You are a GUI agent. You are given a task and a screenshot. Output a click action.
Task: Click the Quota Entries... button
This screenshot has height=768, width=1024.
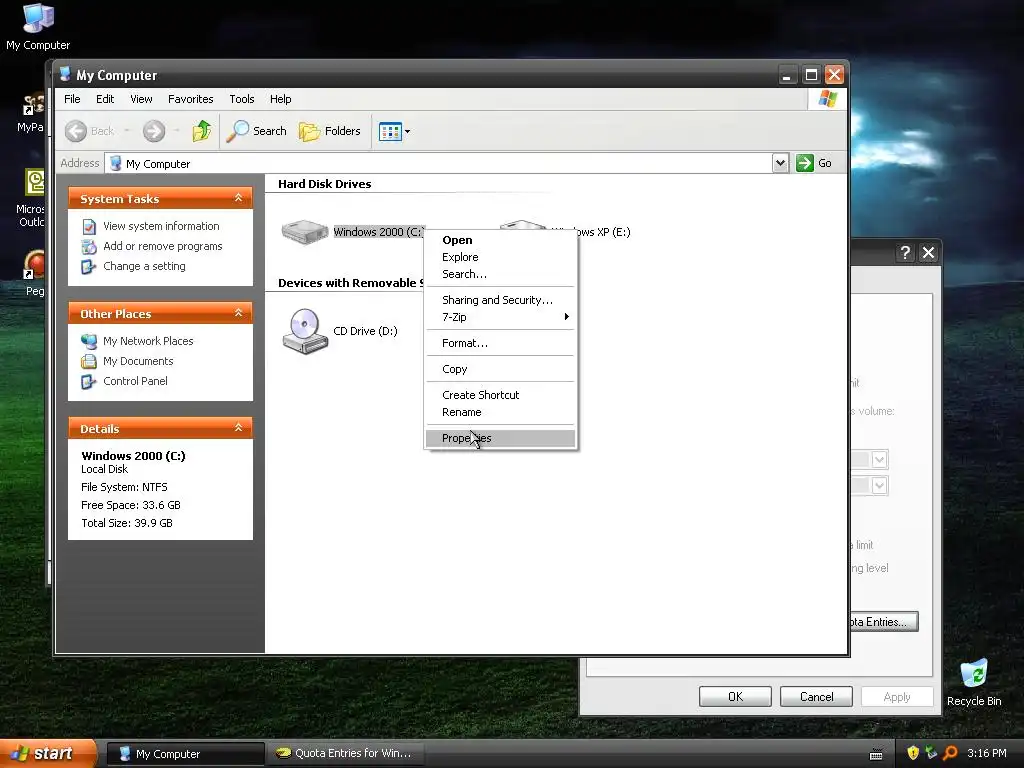[884, 622]
